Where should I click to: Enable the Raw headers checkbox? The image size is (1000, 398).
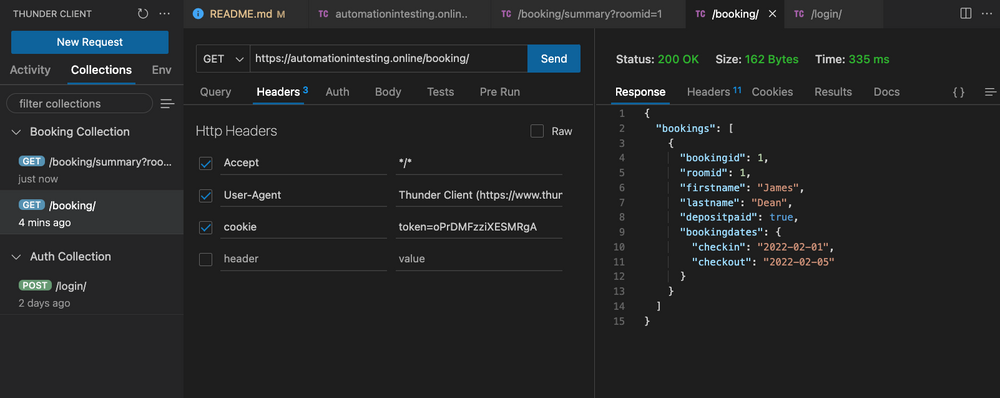click(x=537, y=131)
